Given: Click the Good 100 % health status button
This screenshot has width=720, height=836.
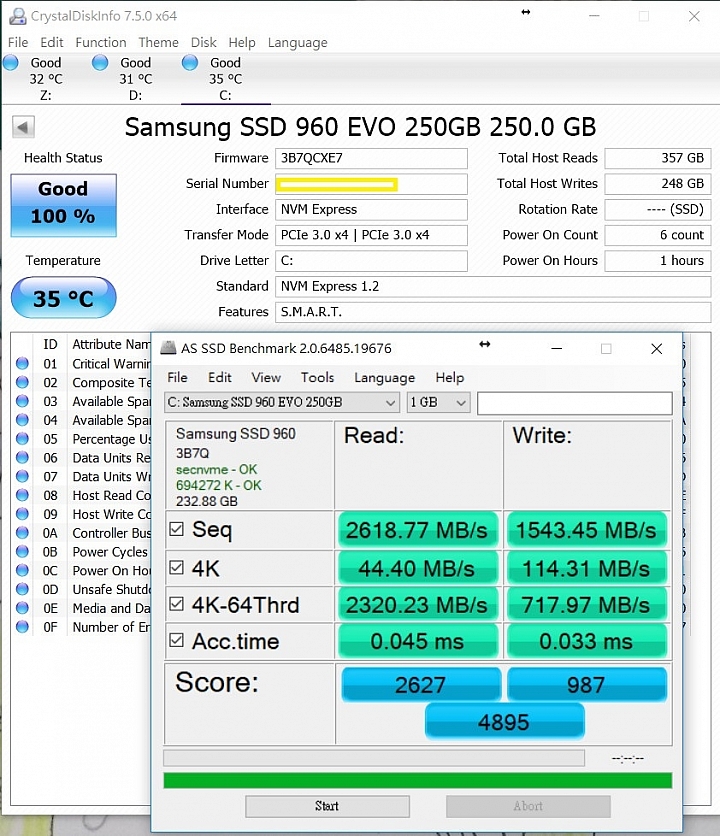Looking at the screenshot, I should coord(63,205).
